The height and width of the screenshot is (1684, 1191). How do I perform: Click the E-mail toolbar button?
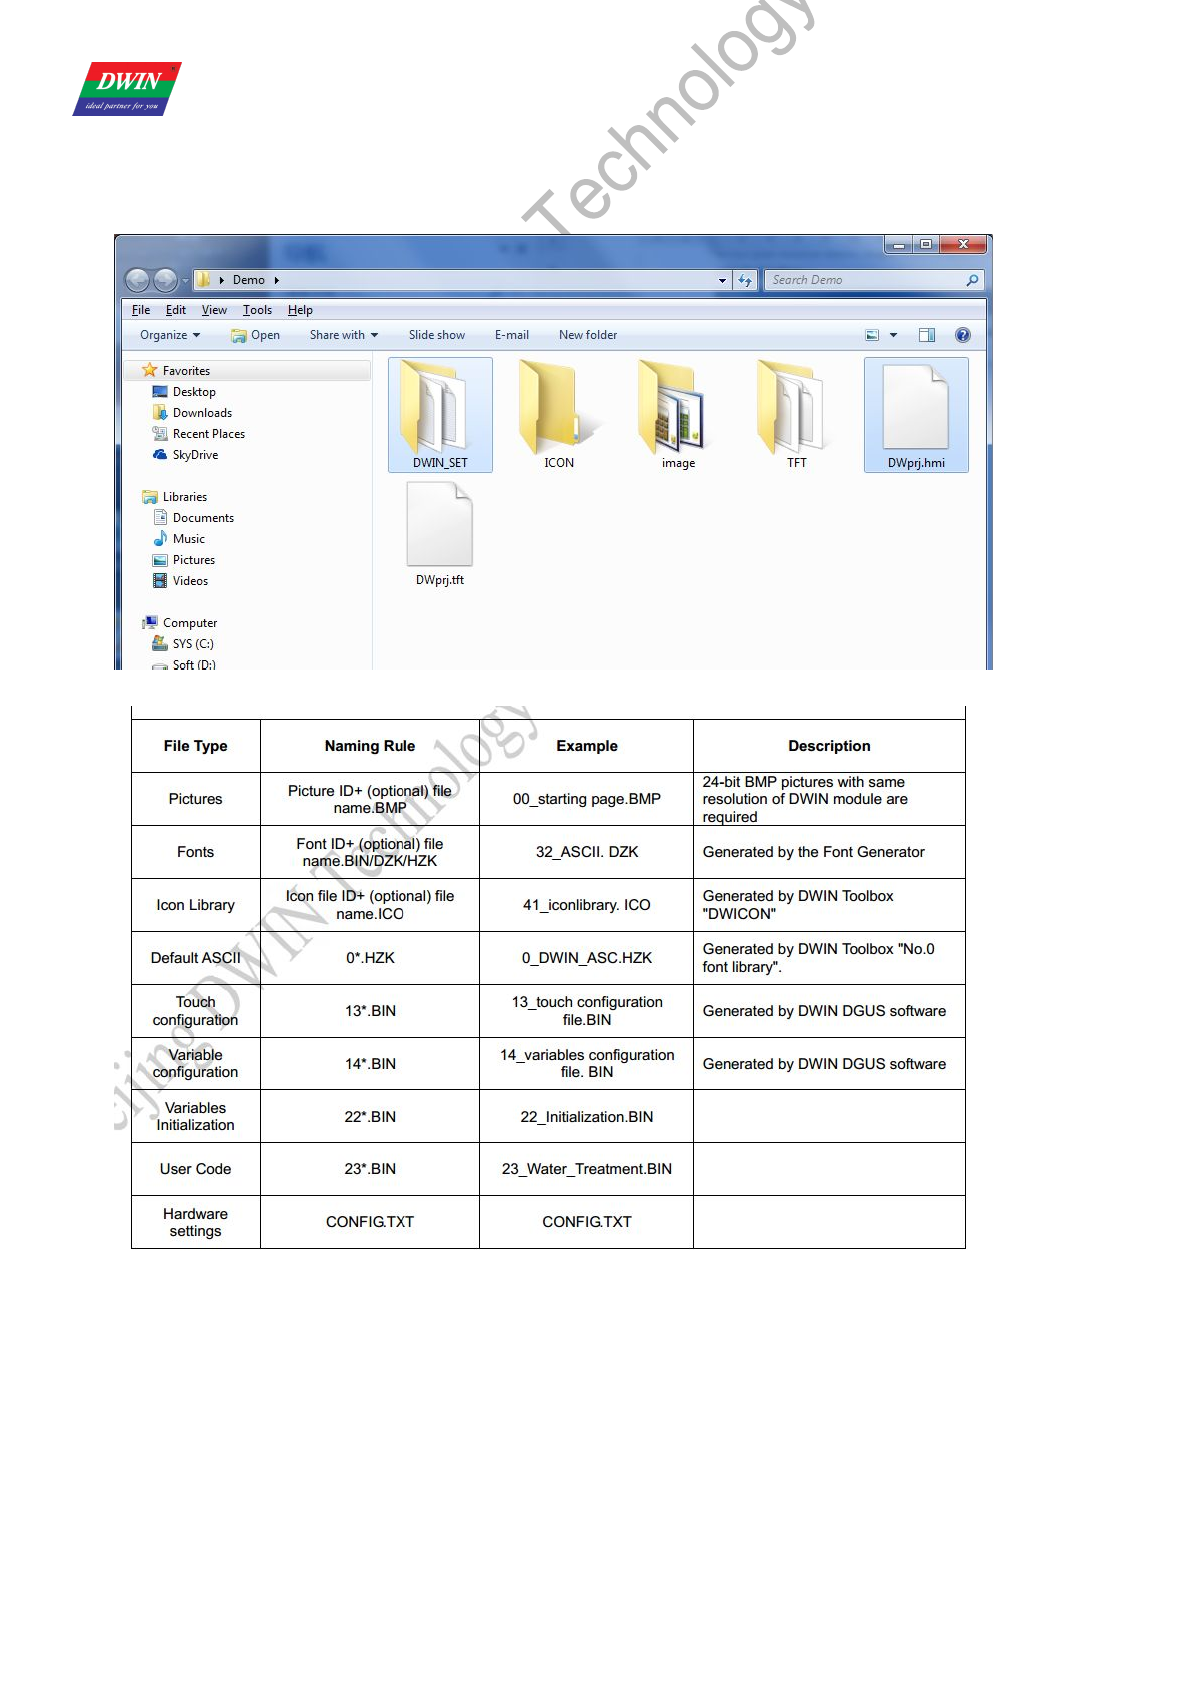[x=512, y=335]
